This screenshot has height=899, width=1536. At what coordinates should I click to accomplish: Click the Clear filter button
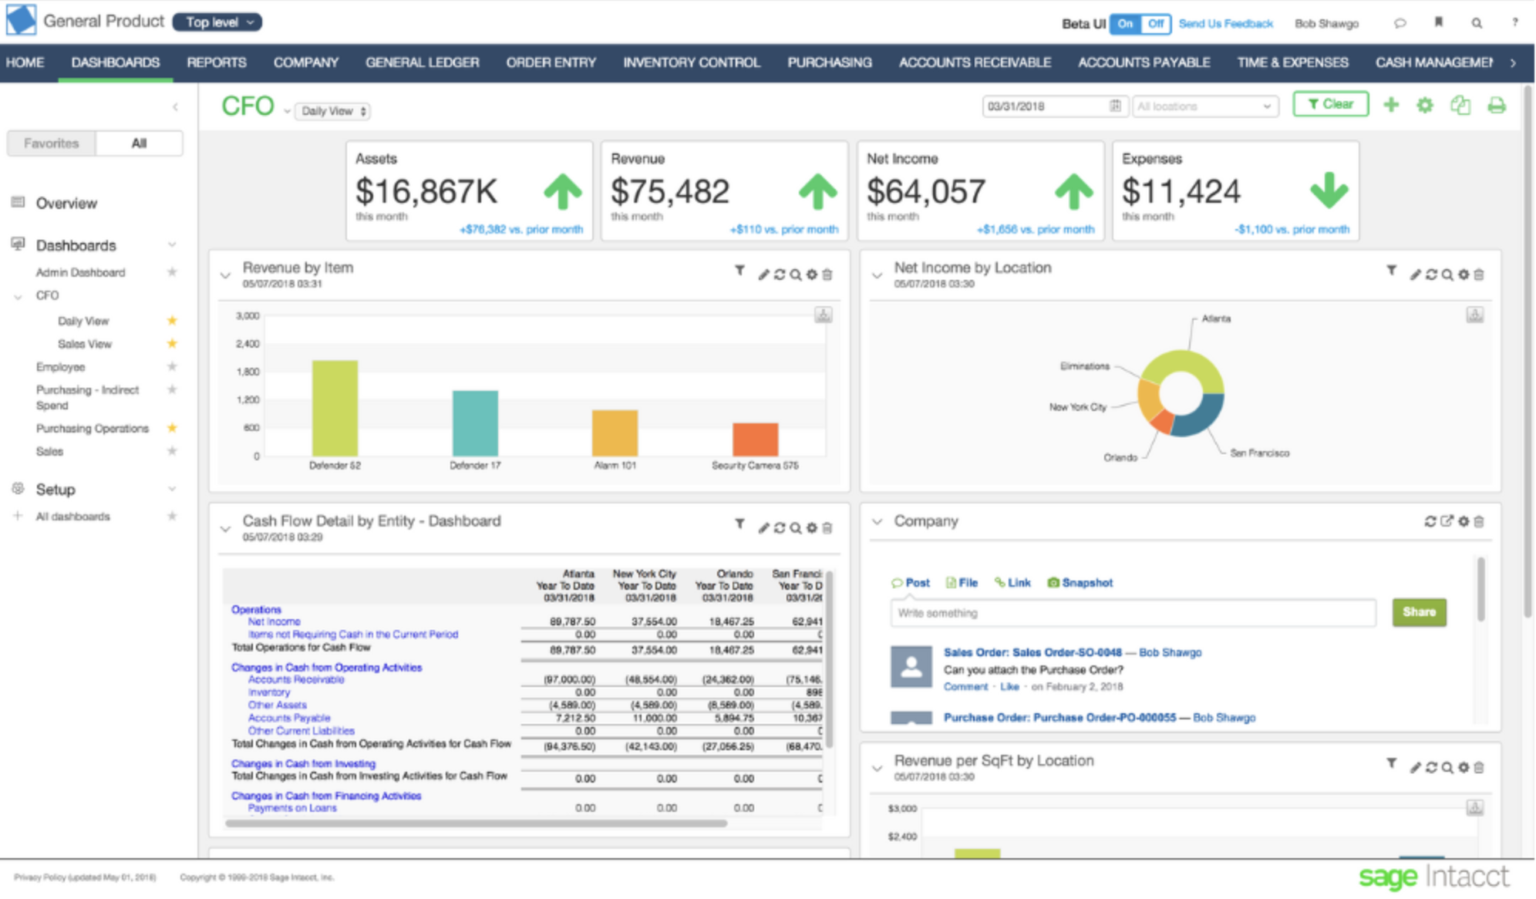[1330, 103]
